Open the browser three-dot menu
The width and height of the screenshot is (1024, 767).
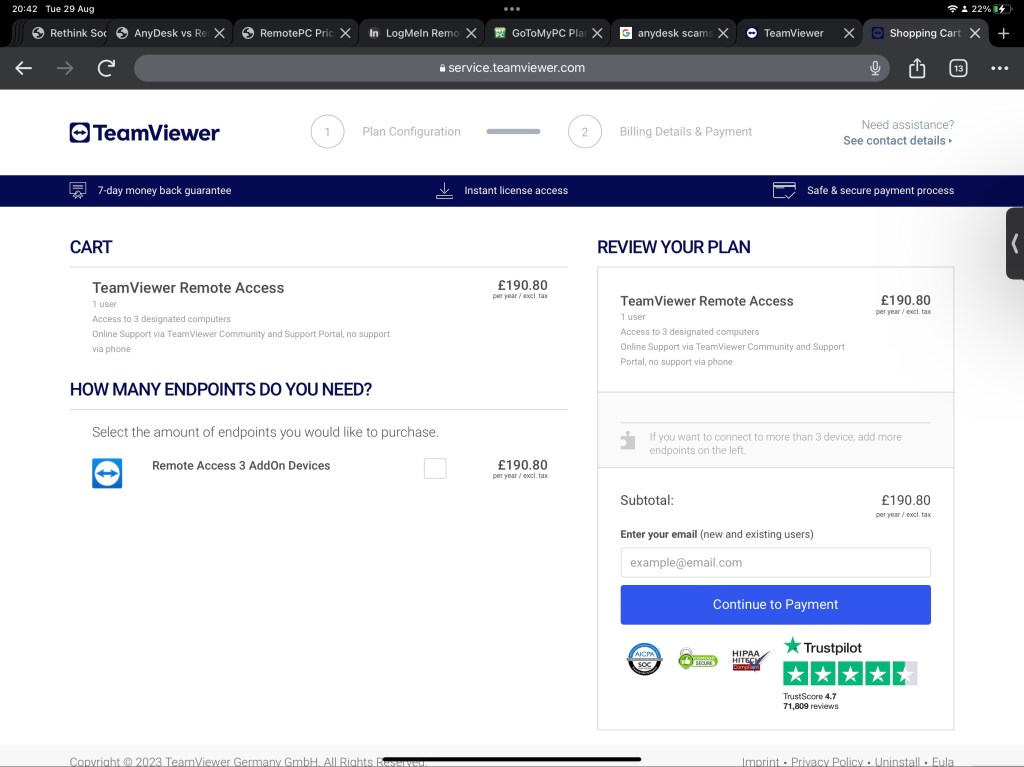999,68
